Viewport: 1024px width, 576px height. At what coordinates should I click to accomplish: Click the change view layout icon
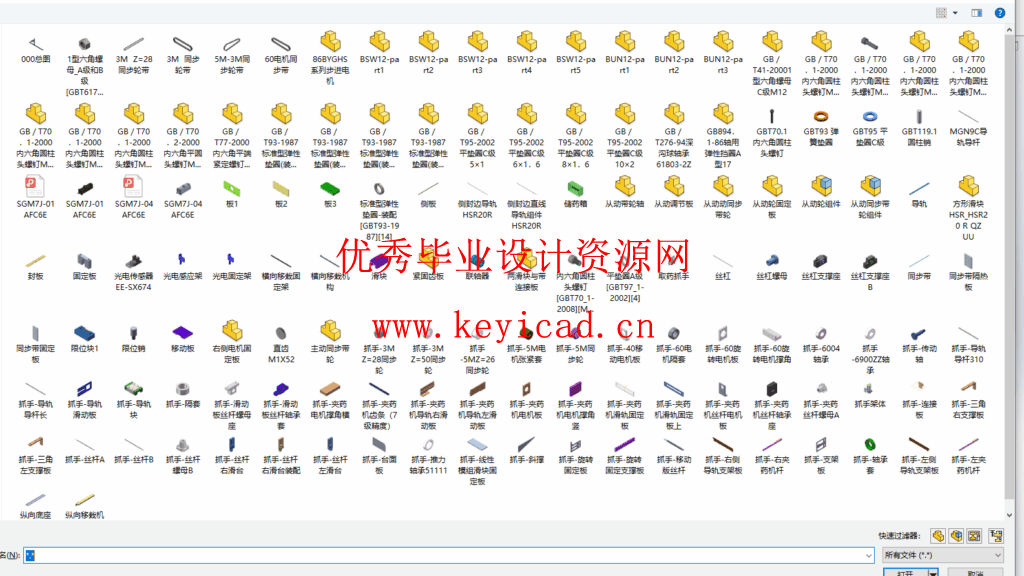click(941, 12)
